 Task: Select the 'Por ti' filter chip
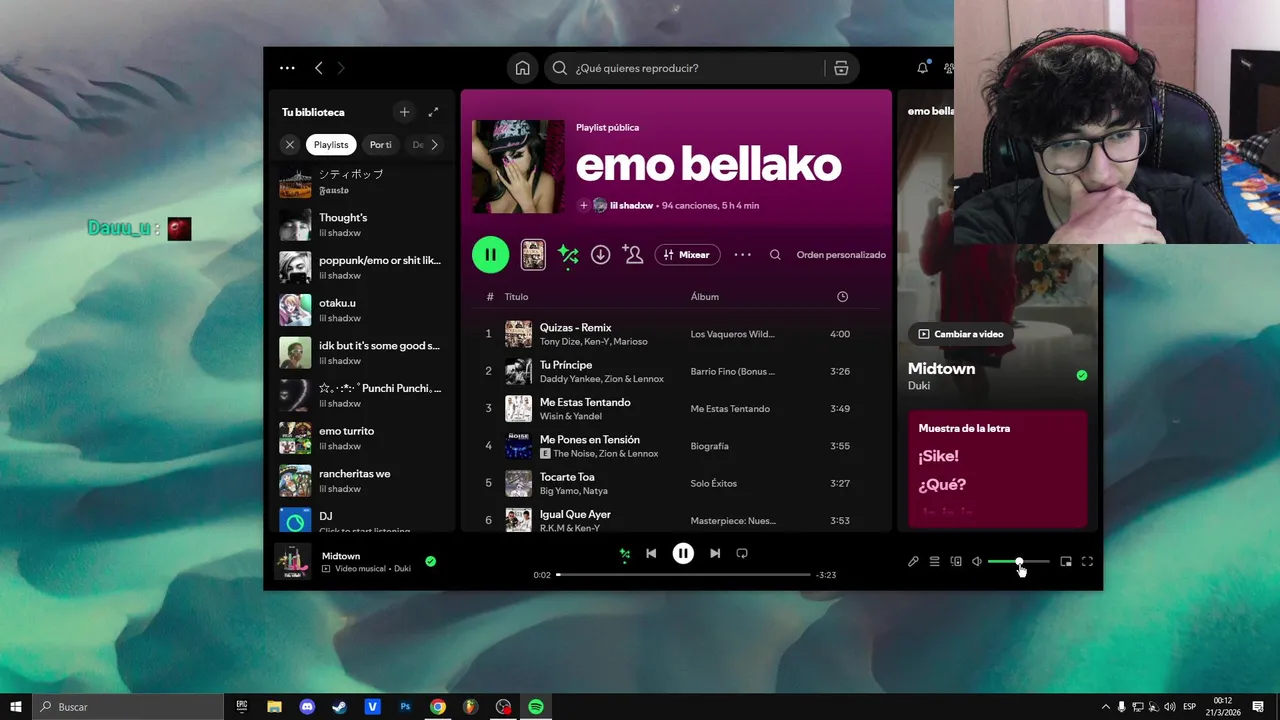381,145
